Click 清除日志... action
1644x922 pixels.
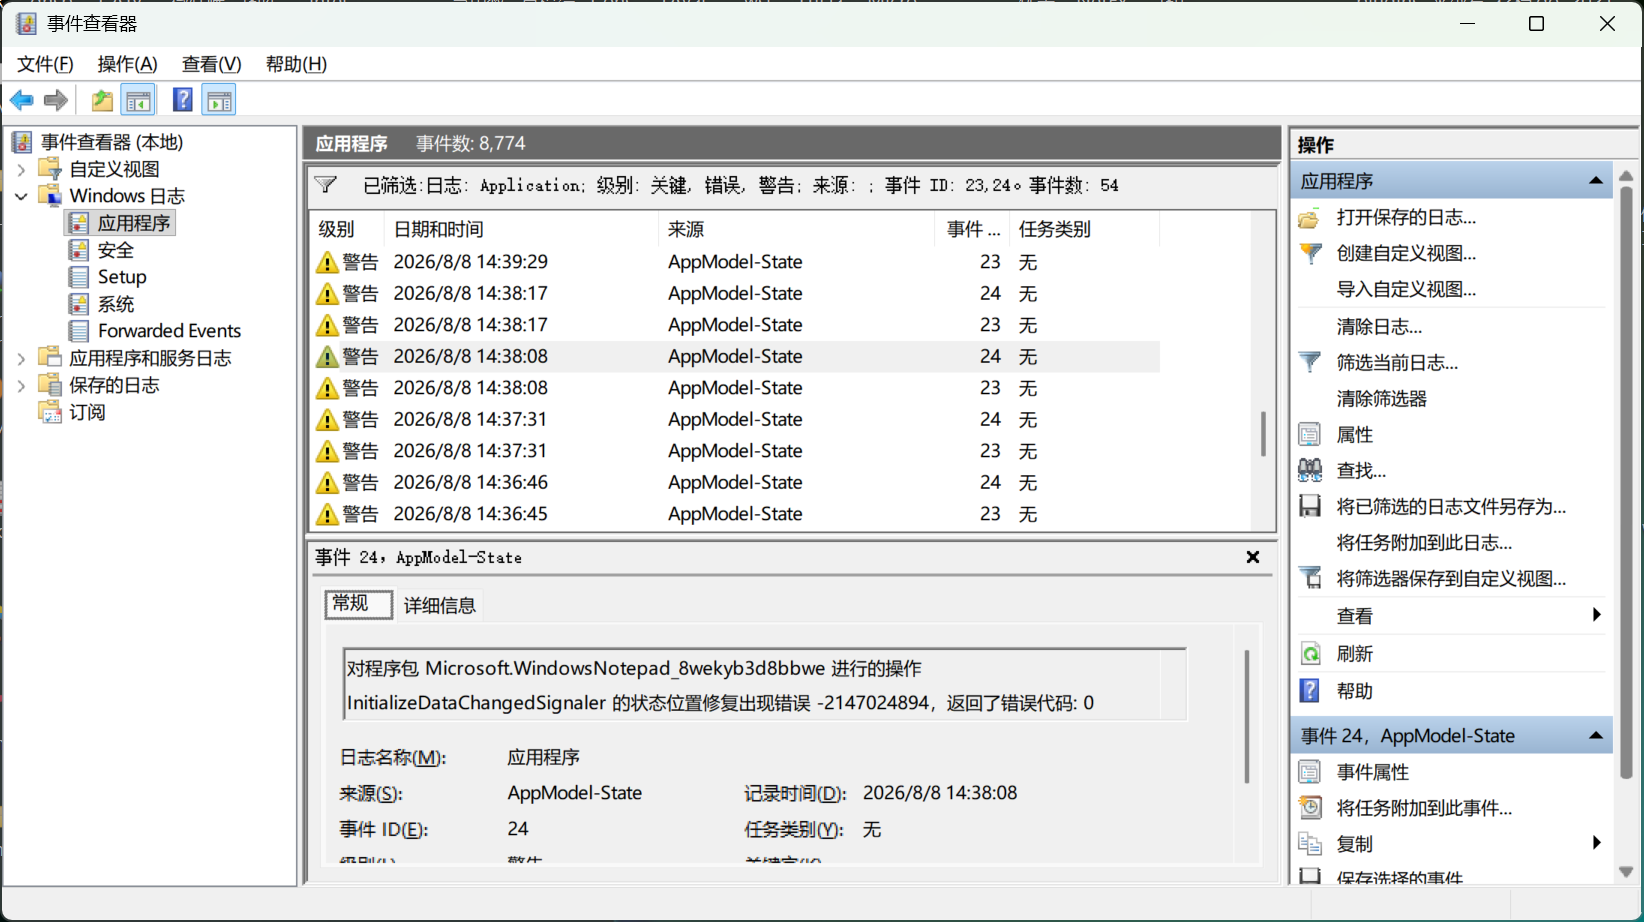(1379, 327)
